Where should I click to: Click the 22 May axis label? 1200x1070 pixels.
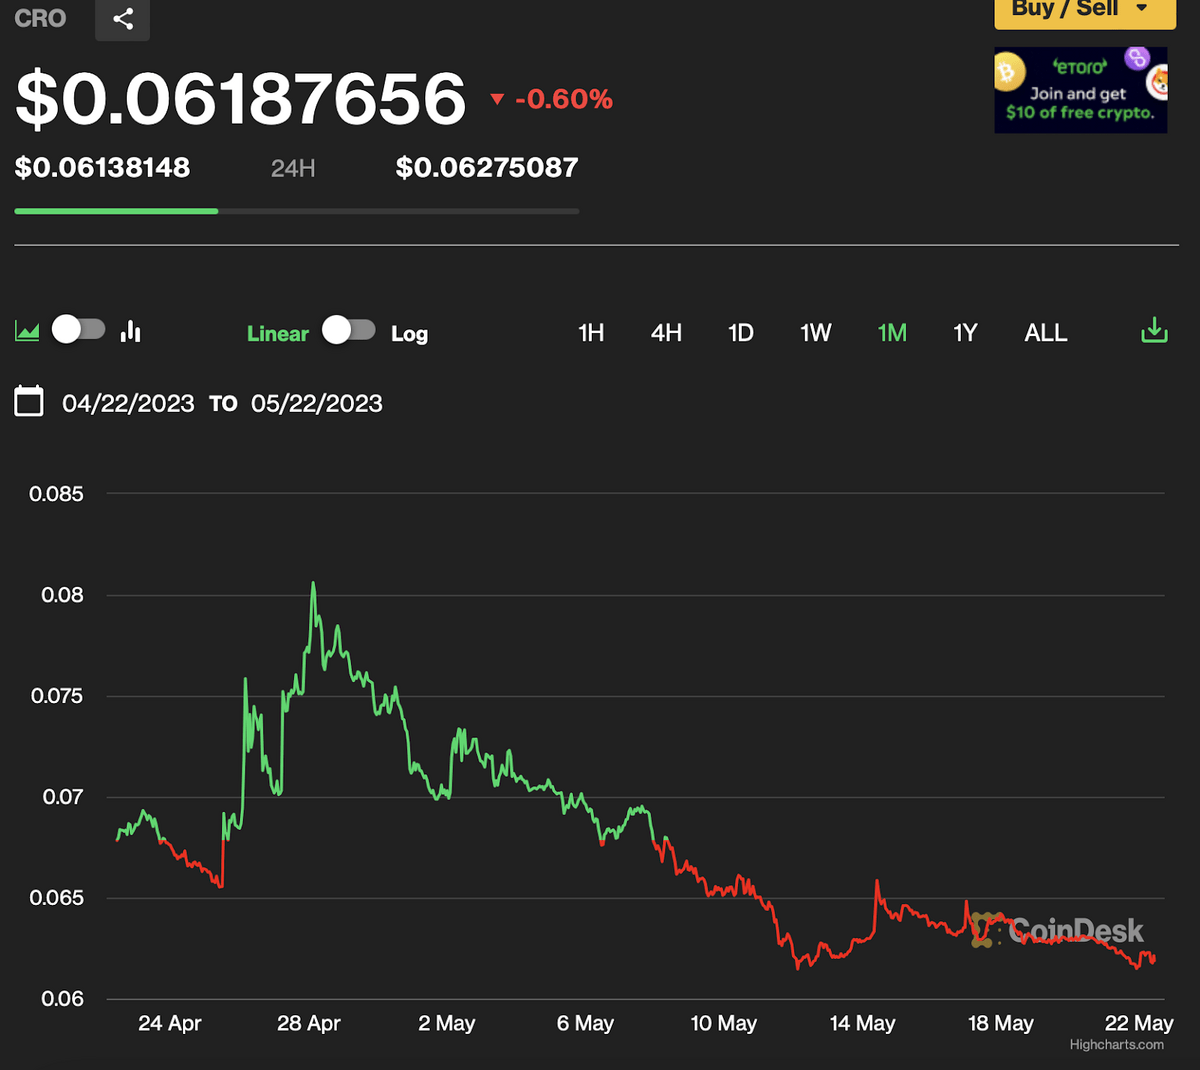coord(1139,1023)
